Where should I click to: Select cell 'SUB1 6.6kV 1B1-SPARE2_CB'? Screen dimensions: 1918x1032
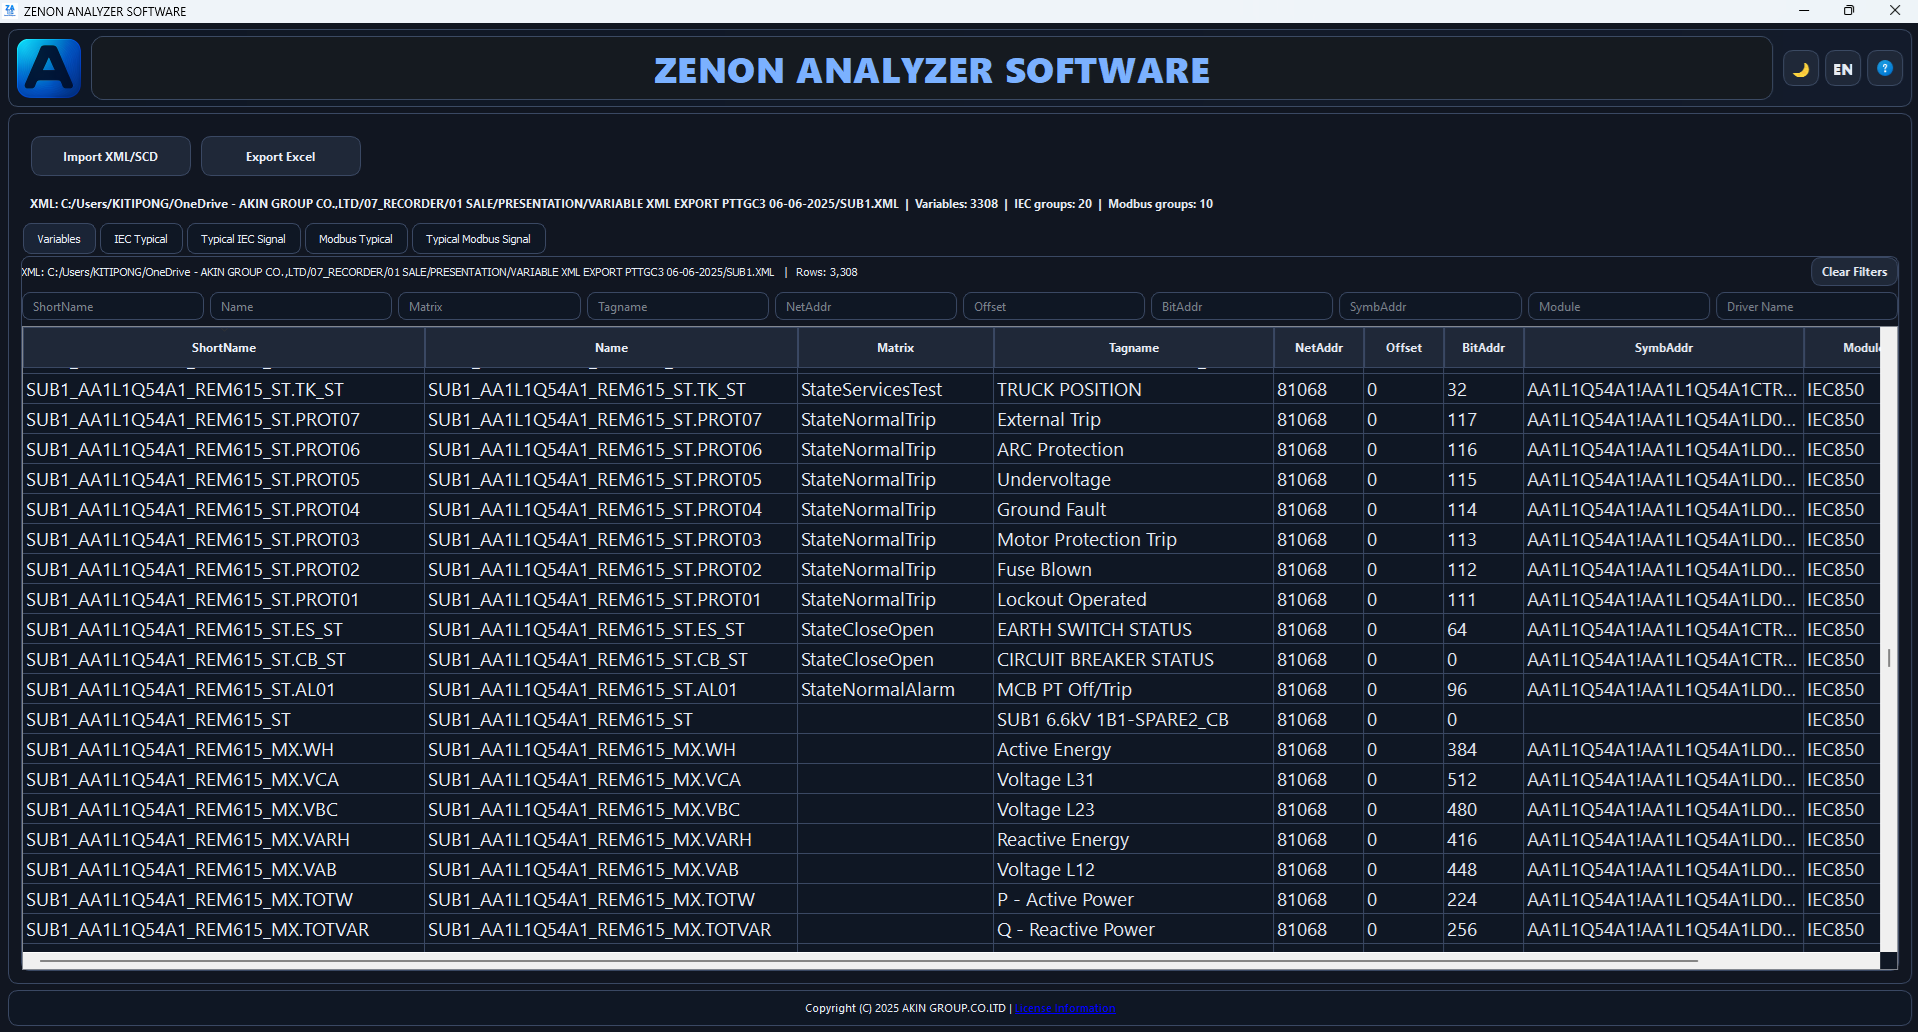coord(1134,720)
